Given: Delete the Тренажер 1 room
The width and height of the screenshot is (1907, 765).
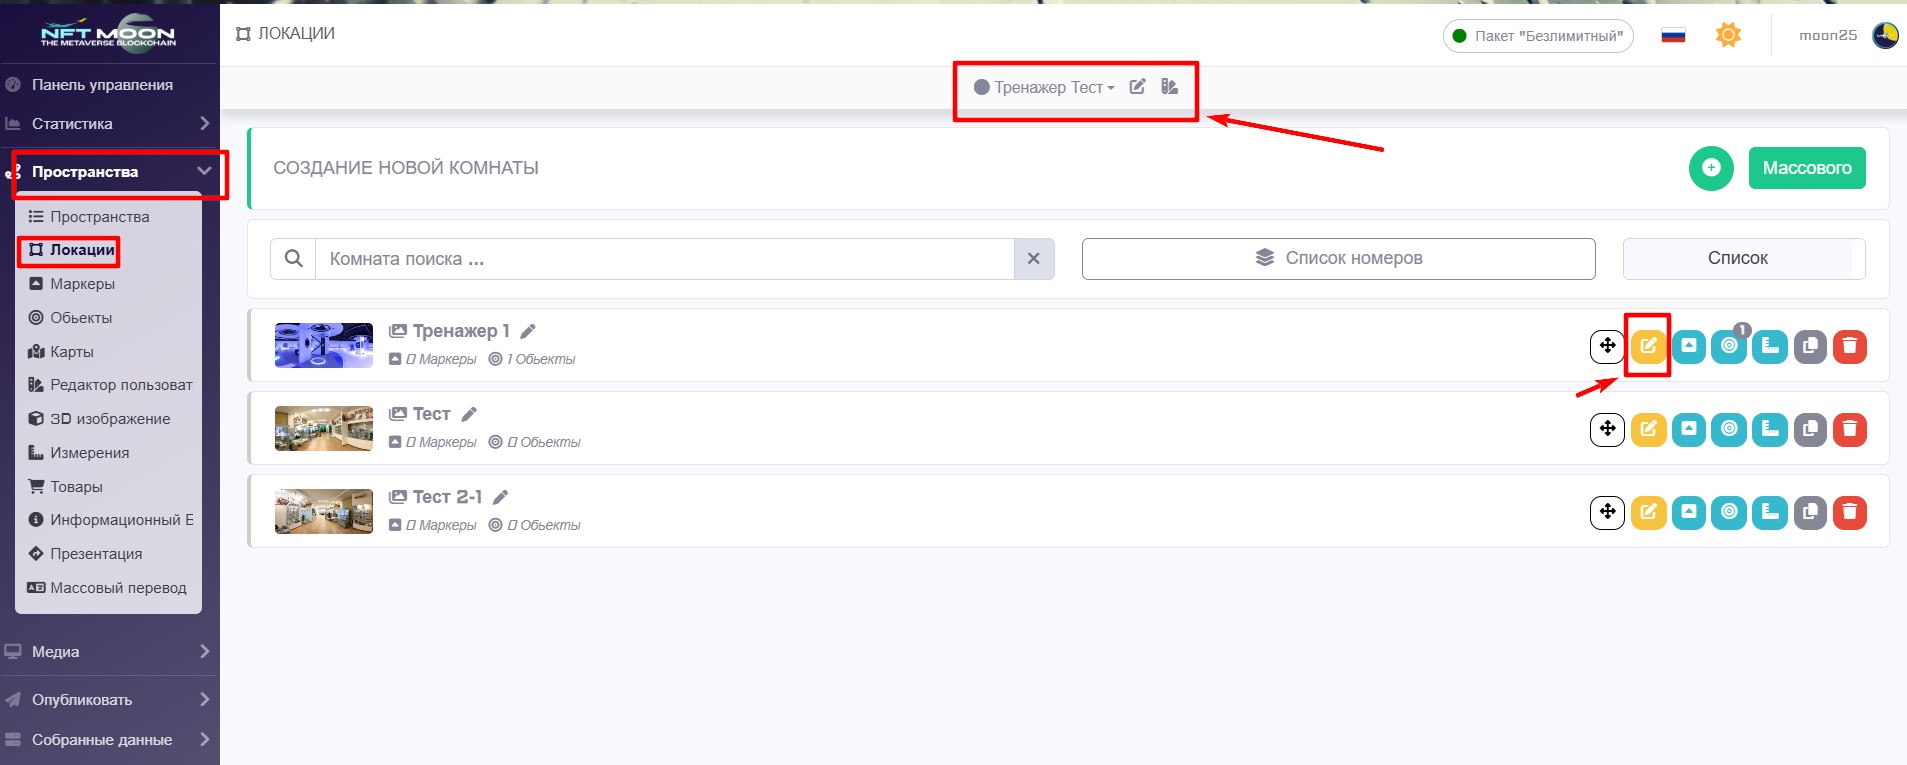Looking at the screenshot, I should pyautogui.click(x=1850, y=346).
